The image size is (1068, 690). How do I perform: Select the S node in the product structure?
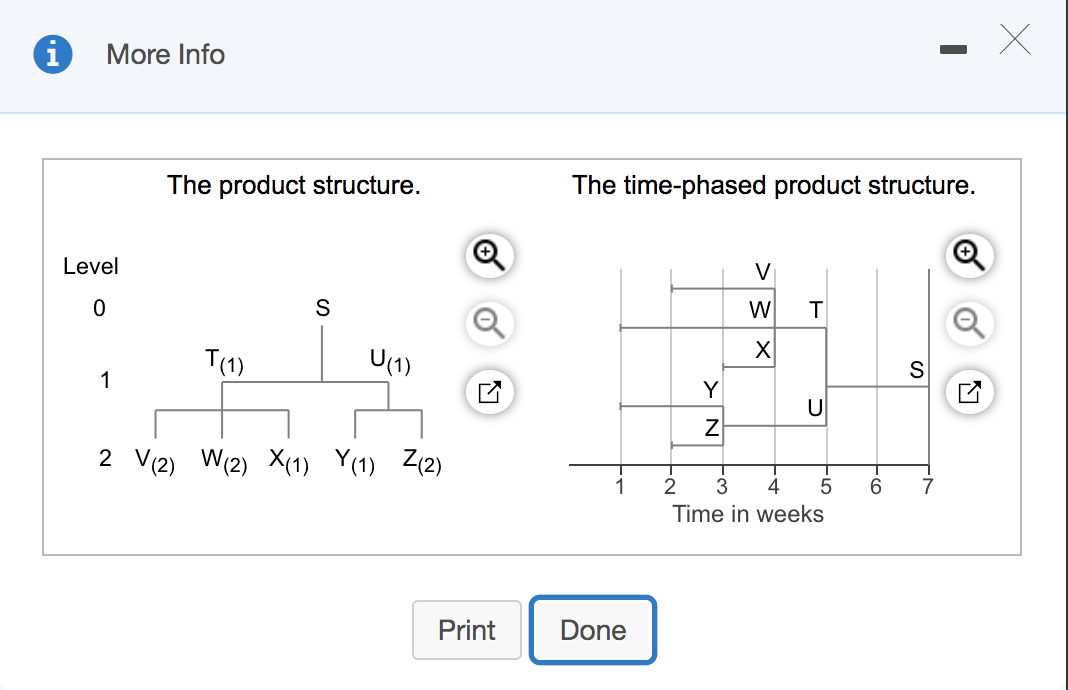(x=321, y=309)
